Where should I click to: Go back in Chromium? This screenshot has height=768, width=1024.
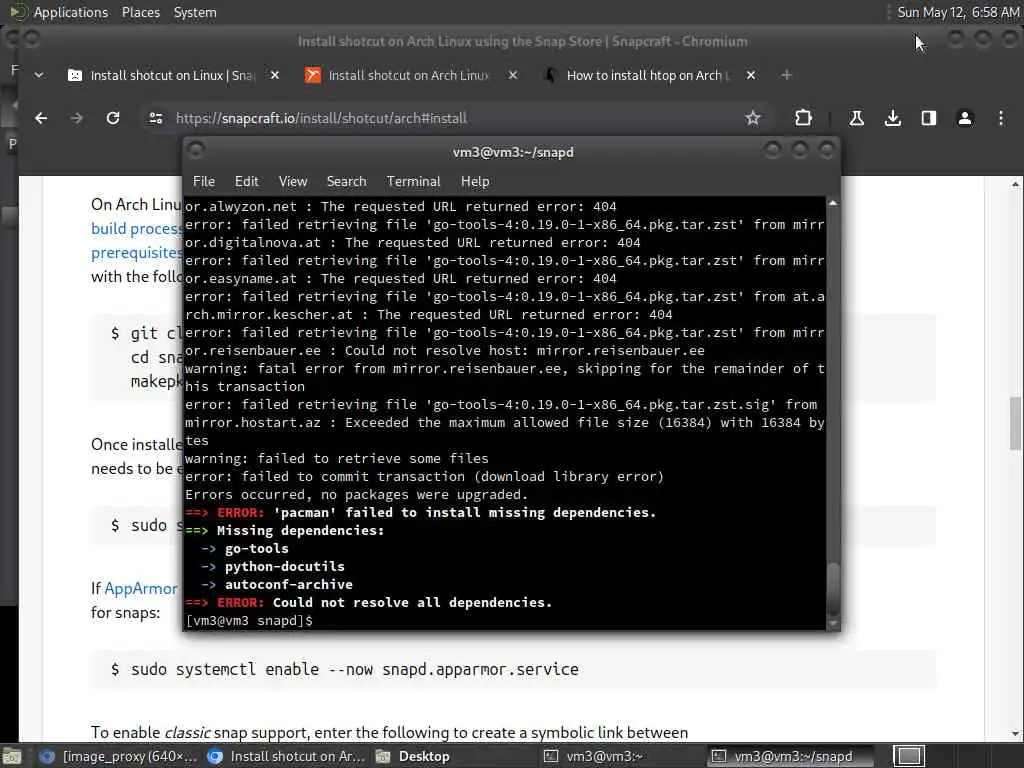41,118
